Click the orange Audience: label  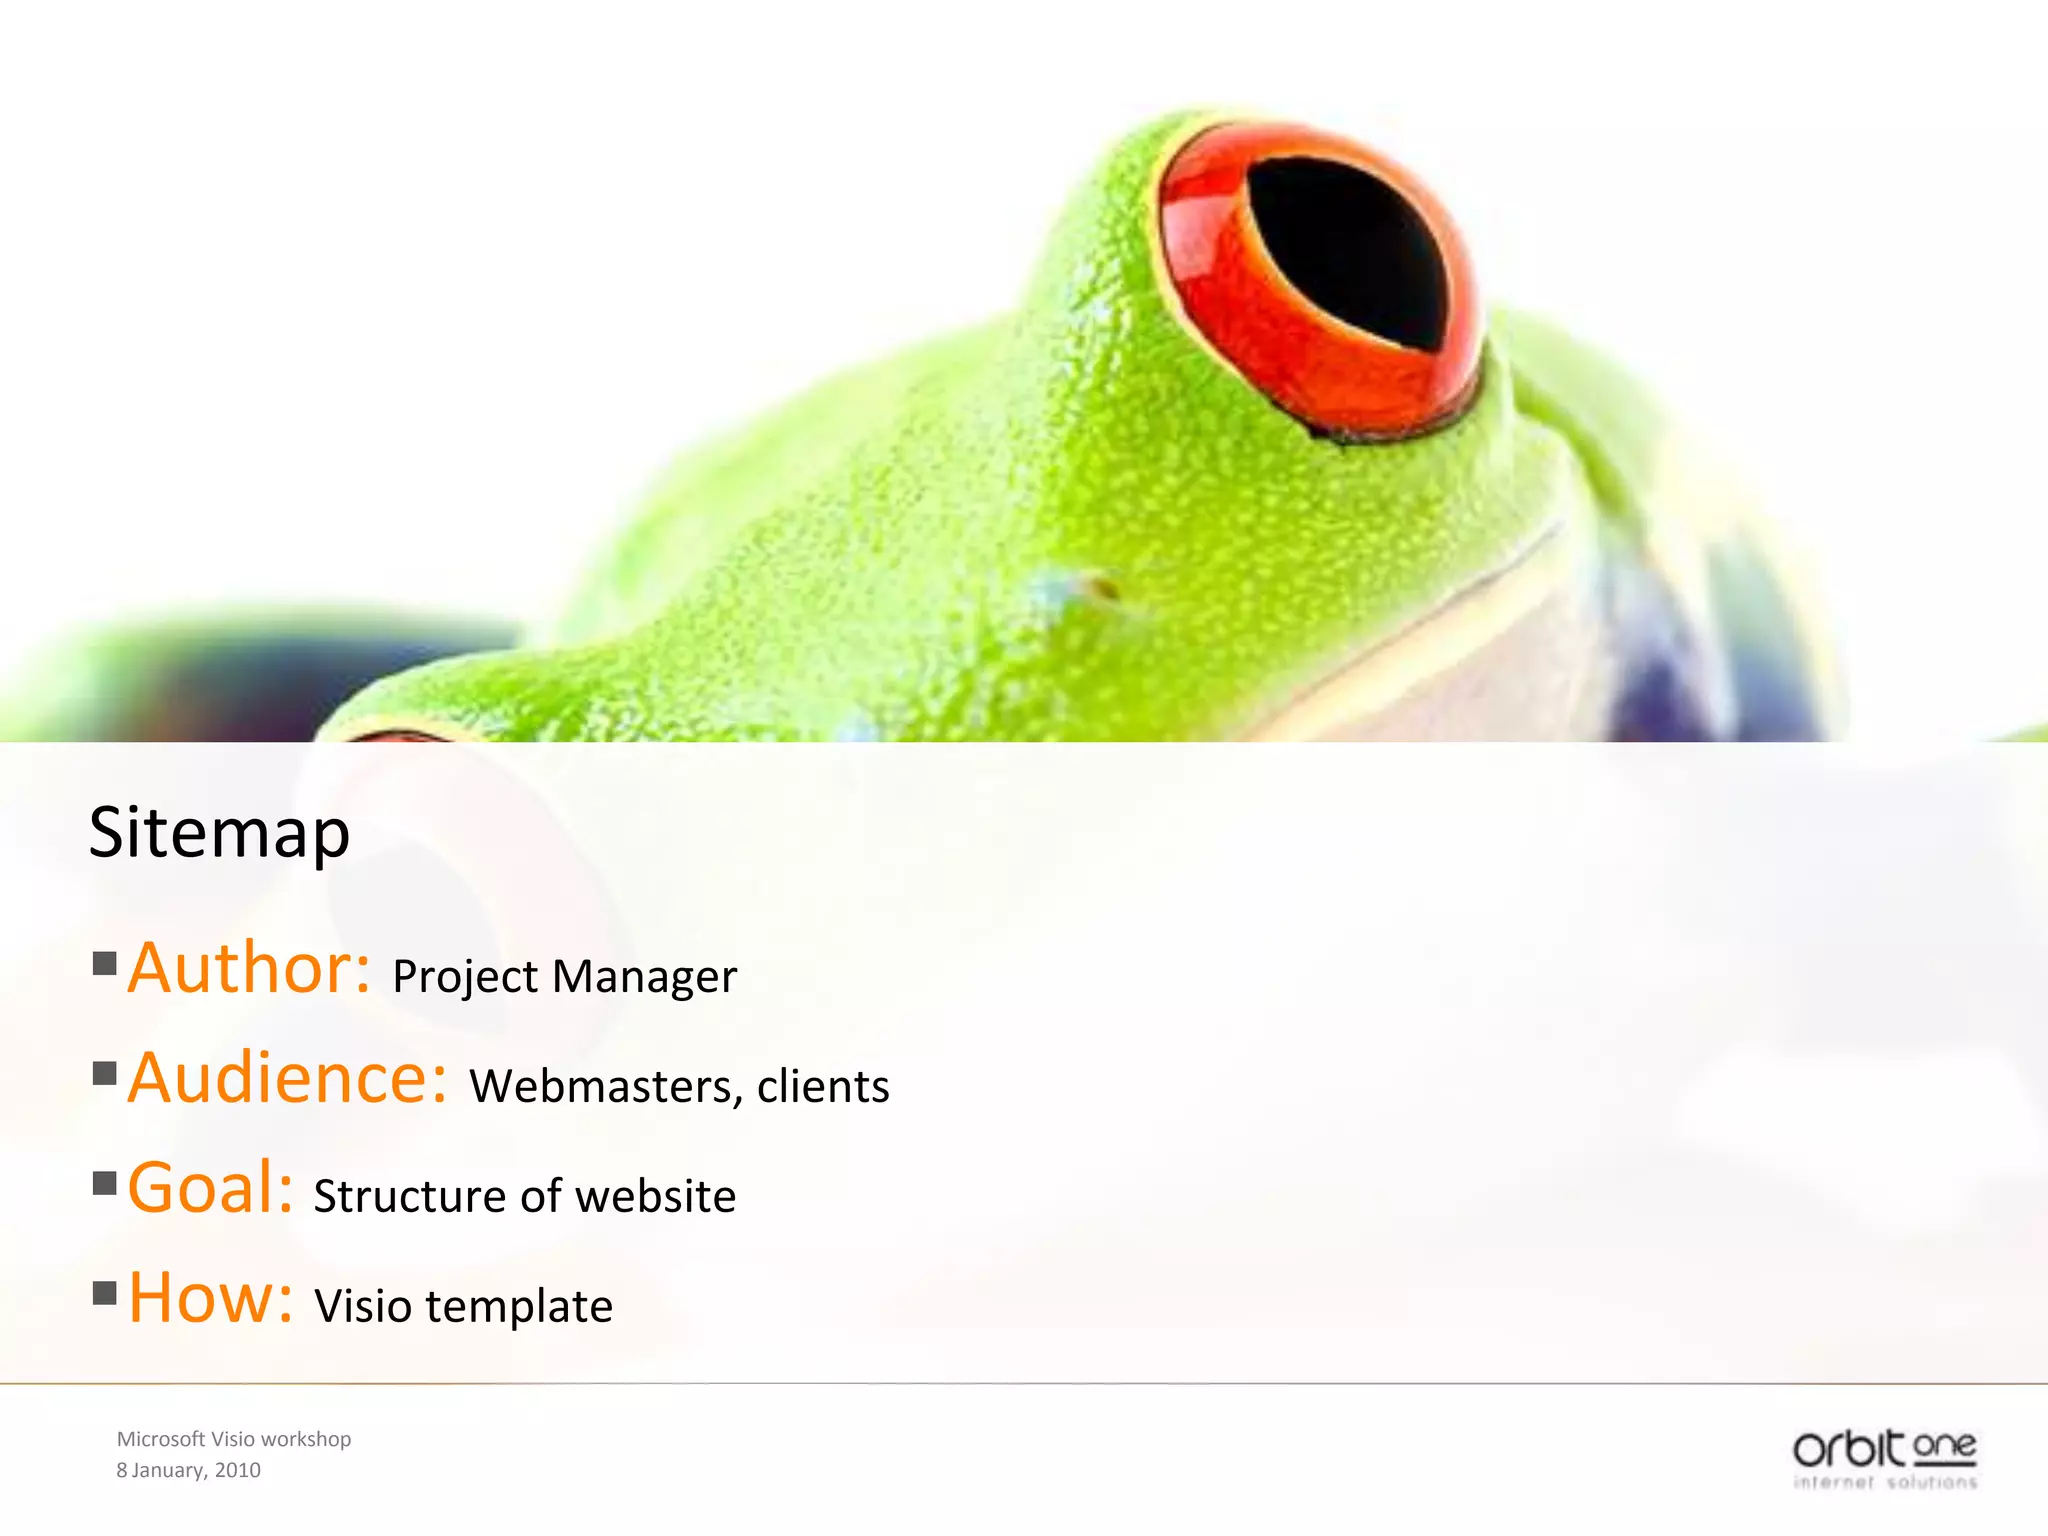coord(288,1078)
